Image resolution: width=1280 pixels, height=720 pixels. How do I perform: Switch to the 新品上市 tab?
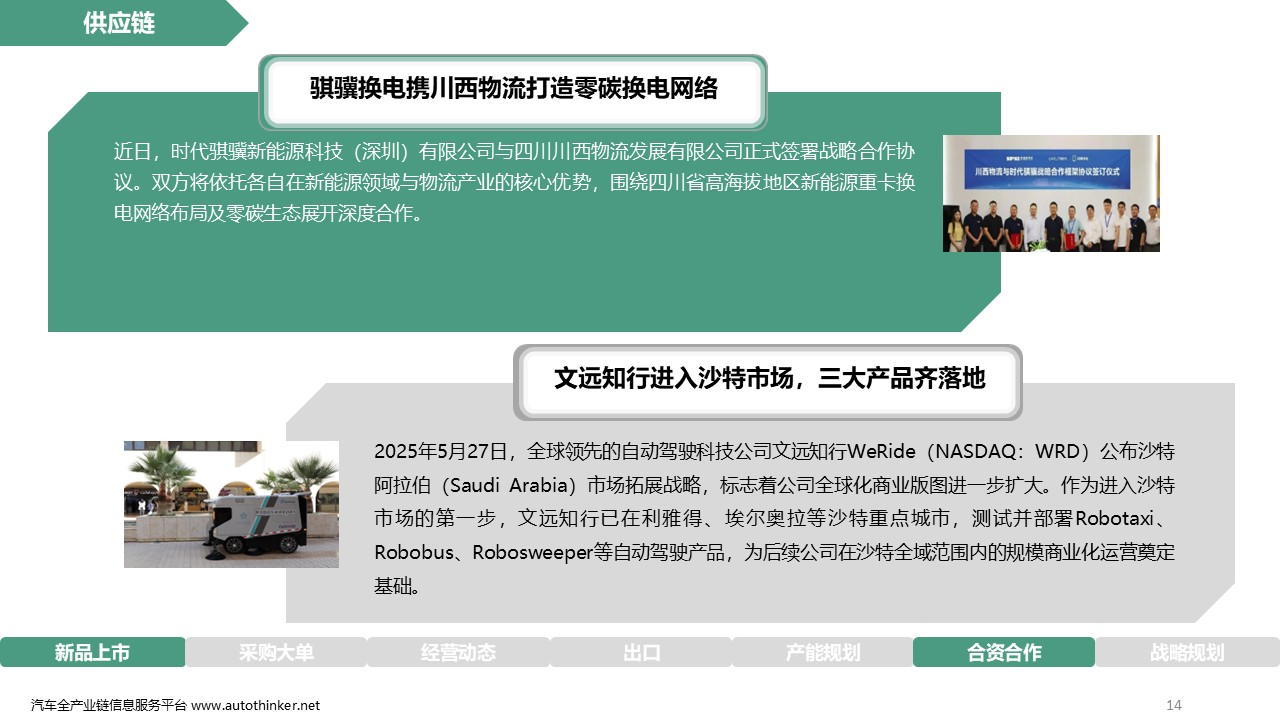92,653
